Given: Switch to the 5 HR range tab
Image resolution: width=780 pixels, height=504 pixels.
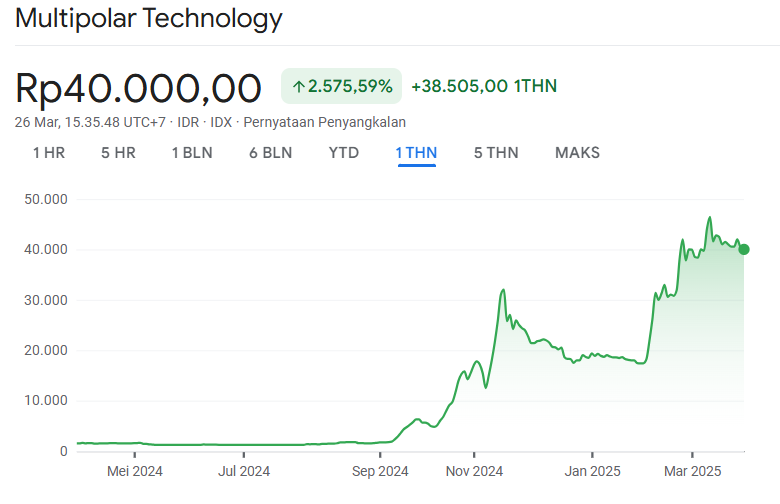Looking at the screenshot, I should 118,153.
